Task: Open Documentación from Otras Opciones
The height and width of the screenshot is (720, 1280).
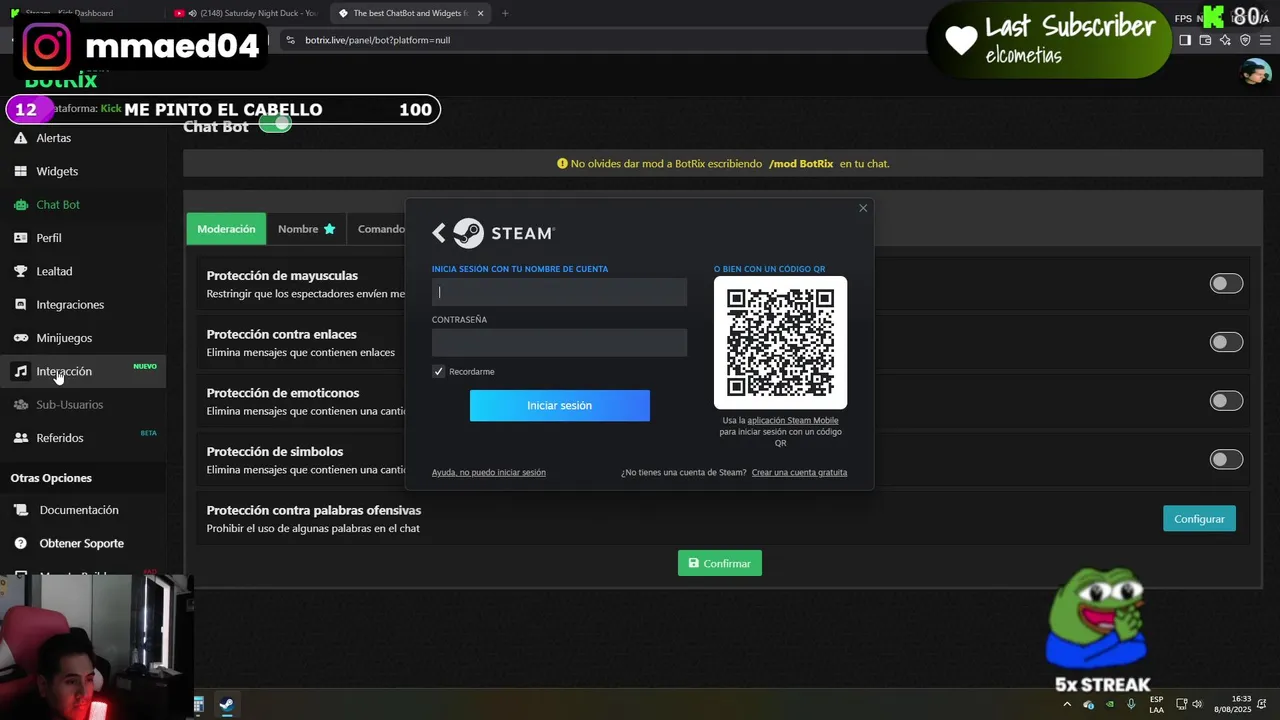Action: pyautogui.click(x=78, y=510)
